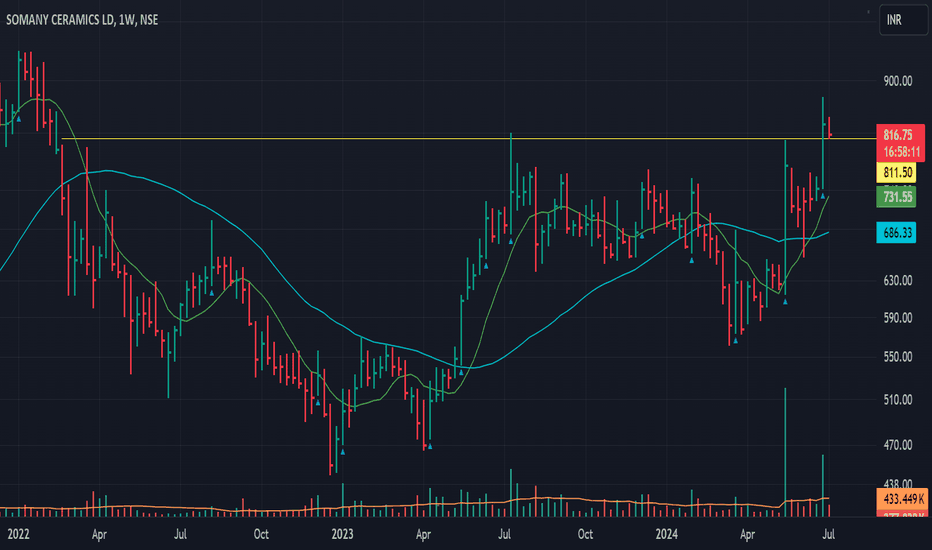This screenshot has height=550, width=932.
Task: Select the orange volume average line
Action: coord(416,505)
